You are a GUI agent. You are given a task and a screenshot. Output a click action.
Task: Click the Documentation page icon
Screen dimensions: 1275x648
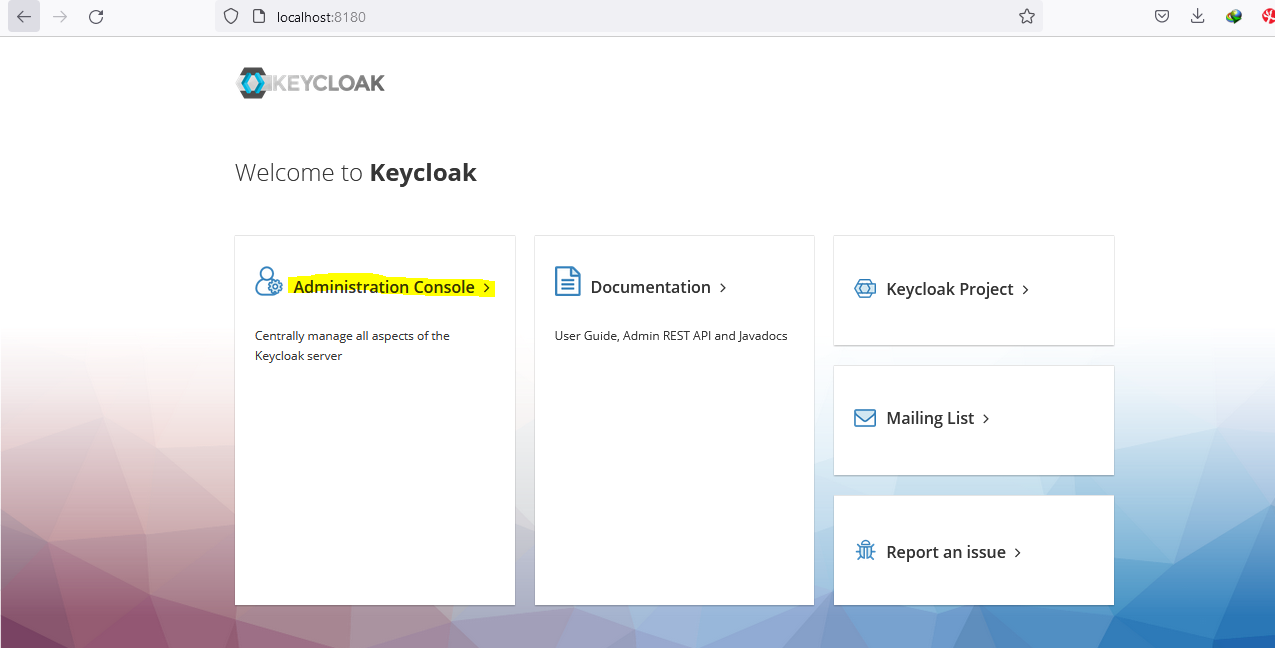[x=568, y=281]
